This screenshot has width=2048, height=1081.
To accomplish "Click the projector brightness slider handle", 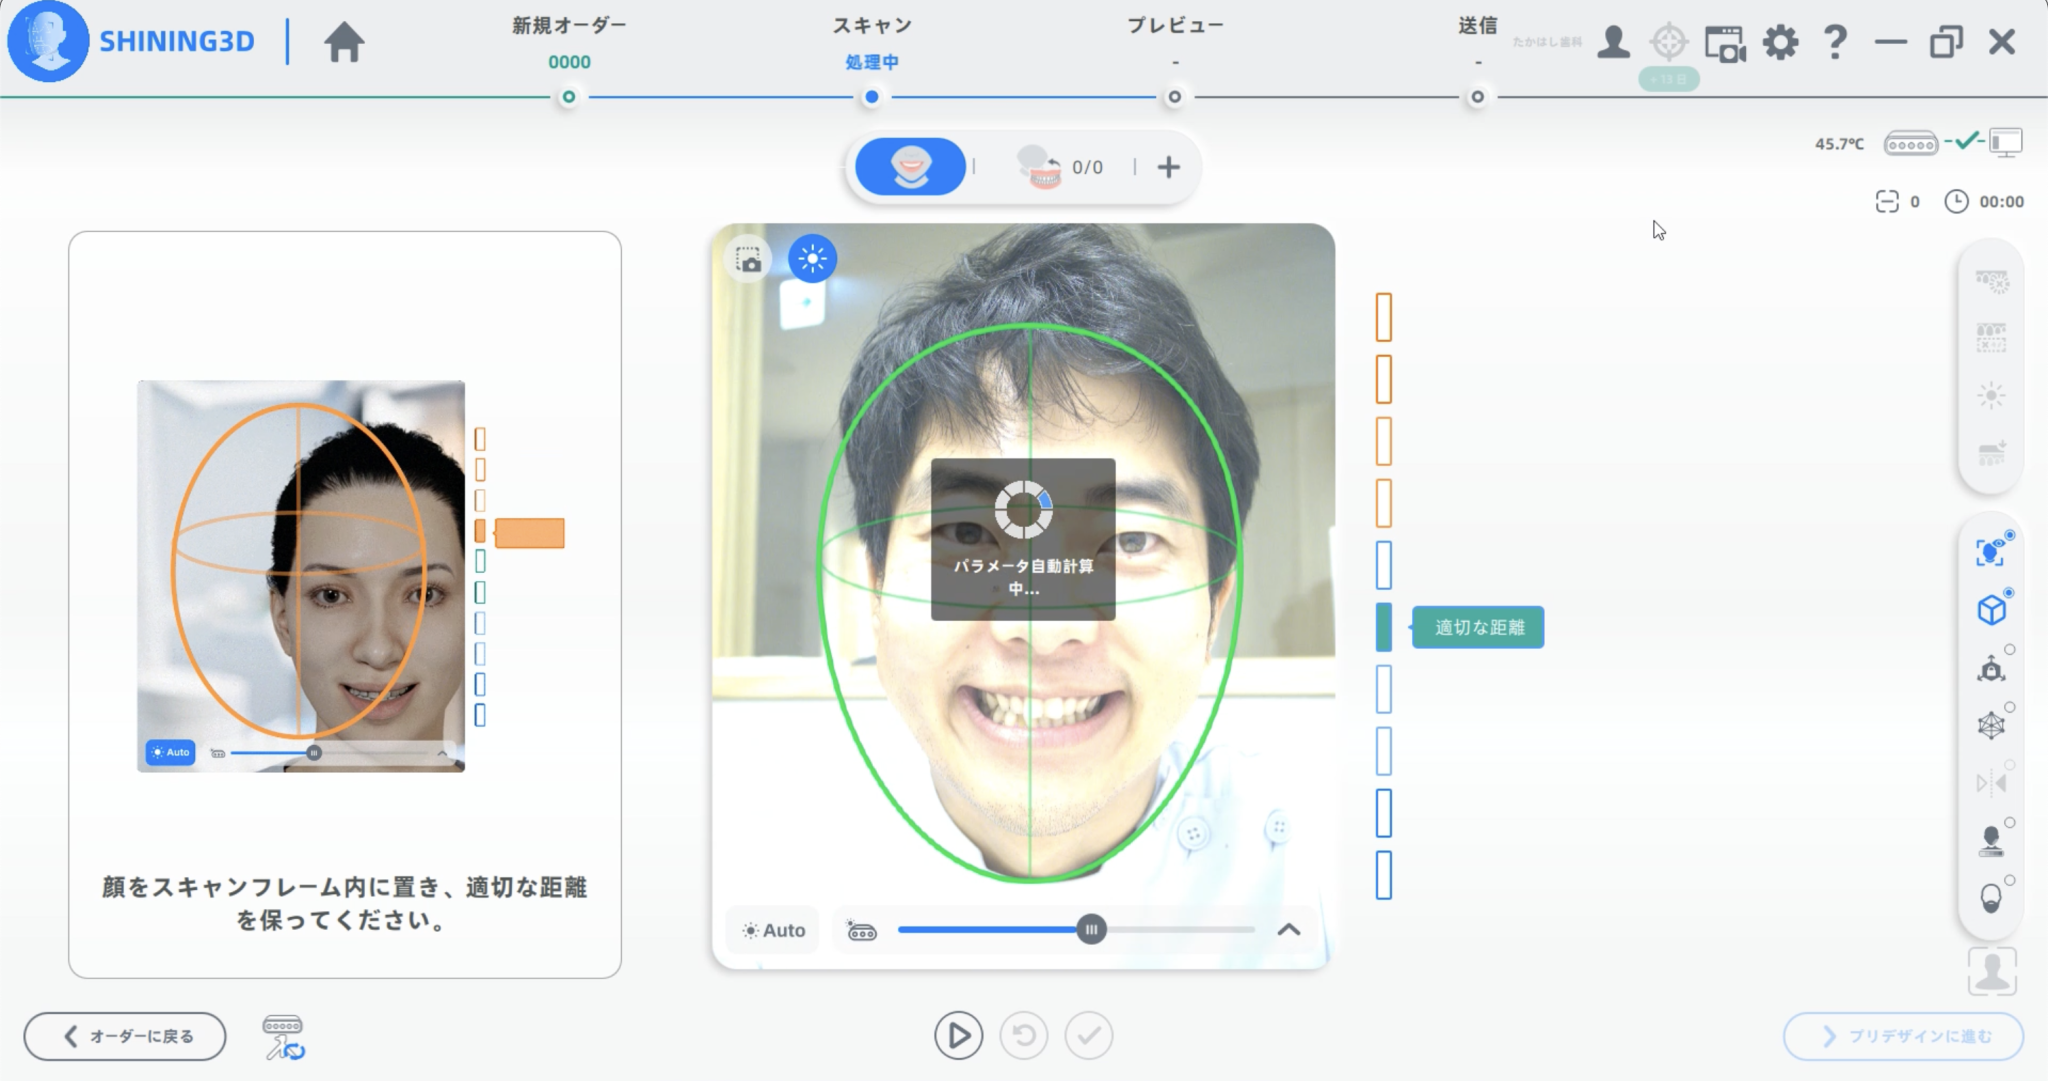I will tap(1091, 930).
